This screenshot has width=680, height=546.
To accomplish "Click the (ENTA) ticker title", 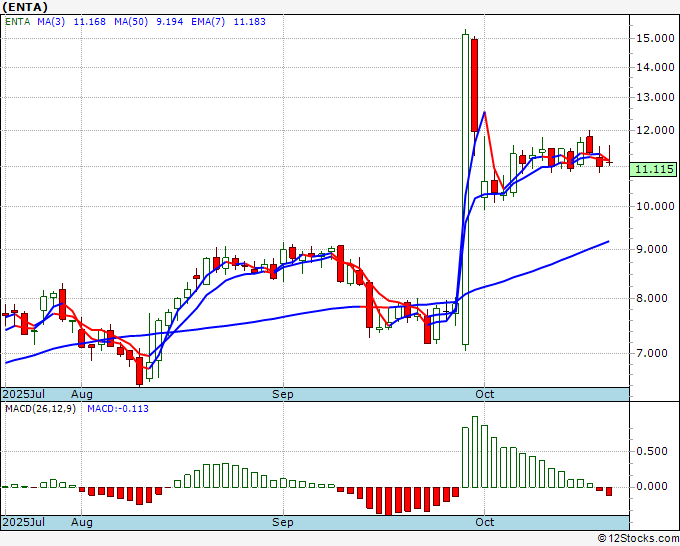I will pyautogui.click(x=25, y=7).
